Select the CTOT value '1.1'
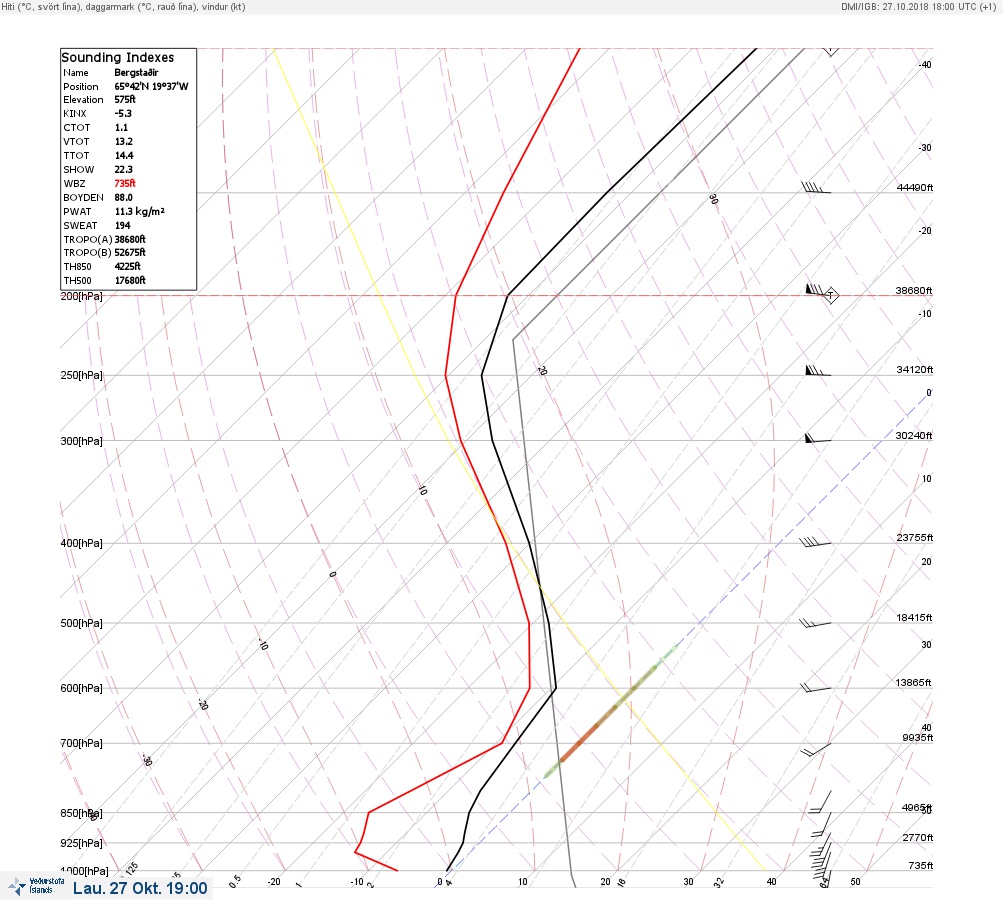 point(121,127)
